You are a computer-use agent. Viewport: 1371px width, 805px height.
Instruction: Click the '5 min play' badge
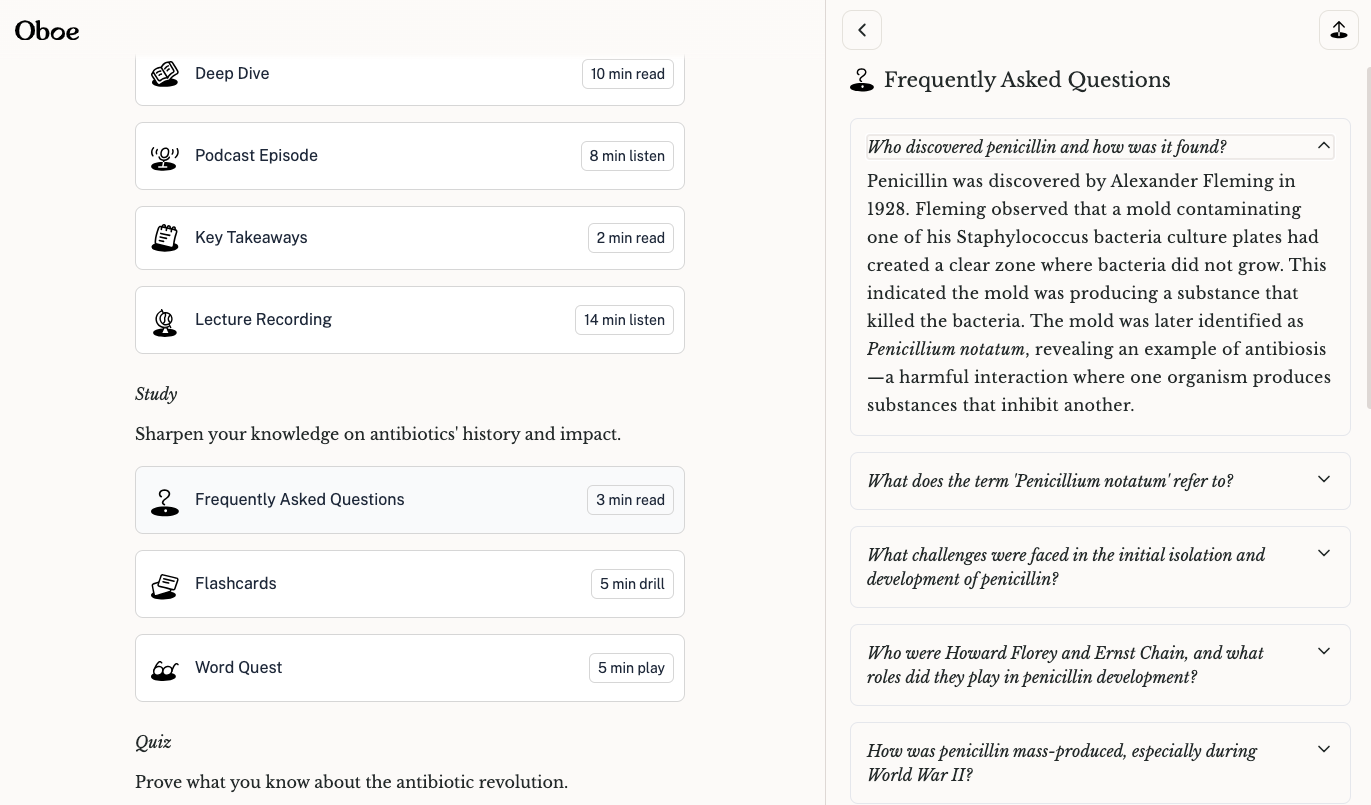(631, 668)
